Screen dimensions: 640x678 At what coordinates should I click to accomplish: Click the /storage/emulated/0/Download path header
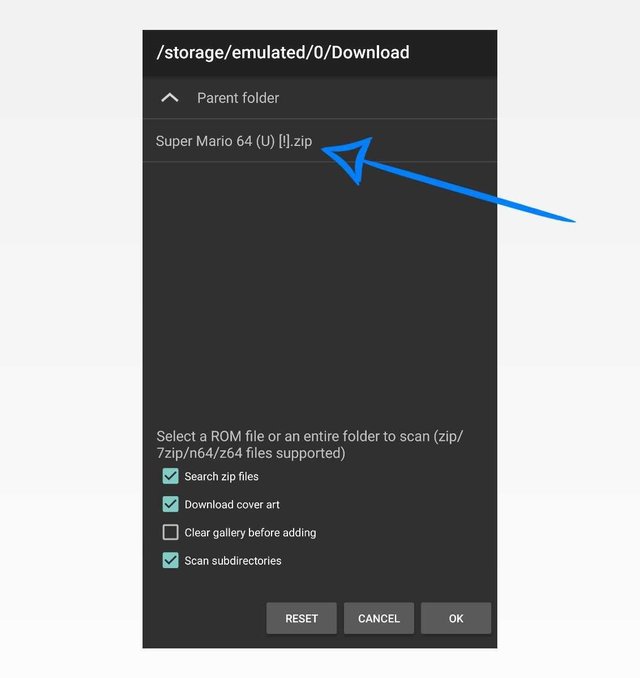(x=283, y=53)
